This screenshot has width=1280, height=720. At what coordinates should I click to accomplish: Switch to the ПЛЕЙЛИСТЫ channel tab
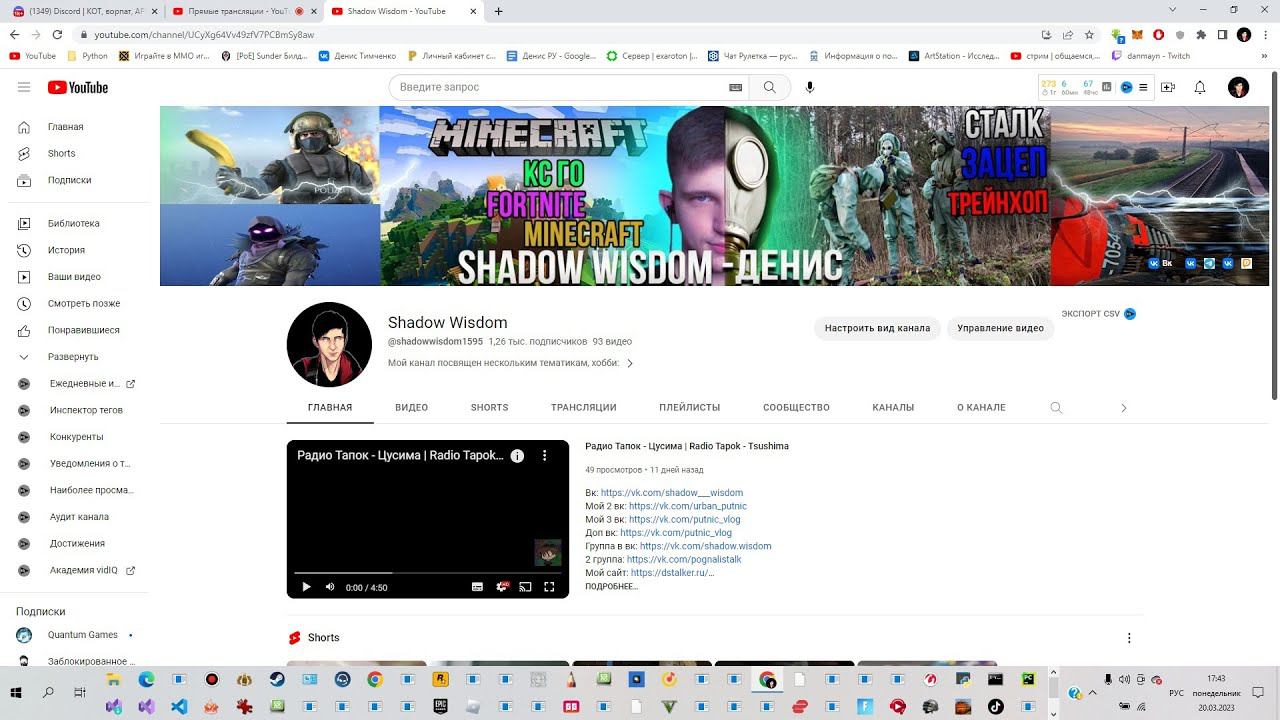tap(690, 407)
